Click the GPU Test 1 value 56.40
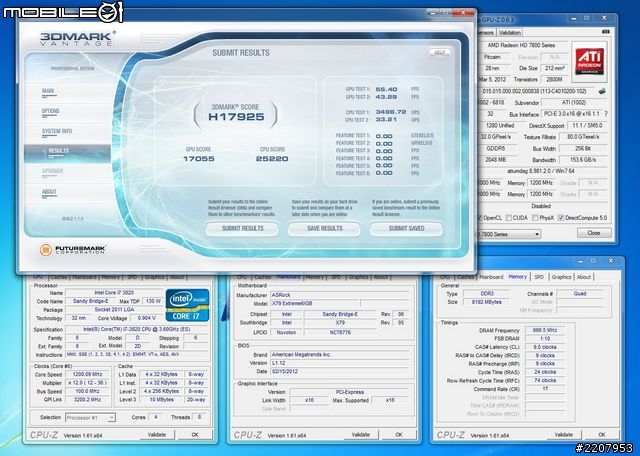This screenshot has height=456, width=640. tap(386, 89)
